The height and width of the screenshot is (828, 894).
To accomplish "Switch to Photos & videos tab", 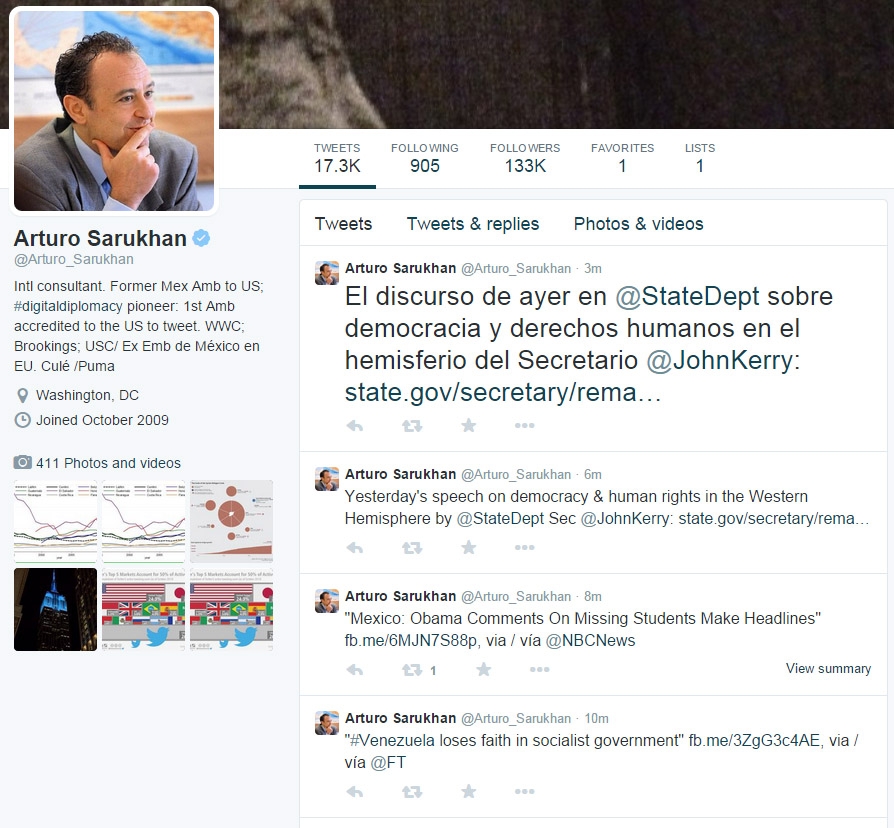I will [639, 224].
